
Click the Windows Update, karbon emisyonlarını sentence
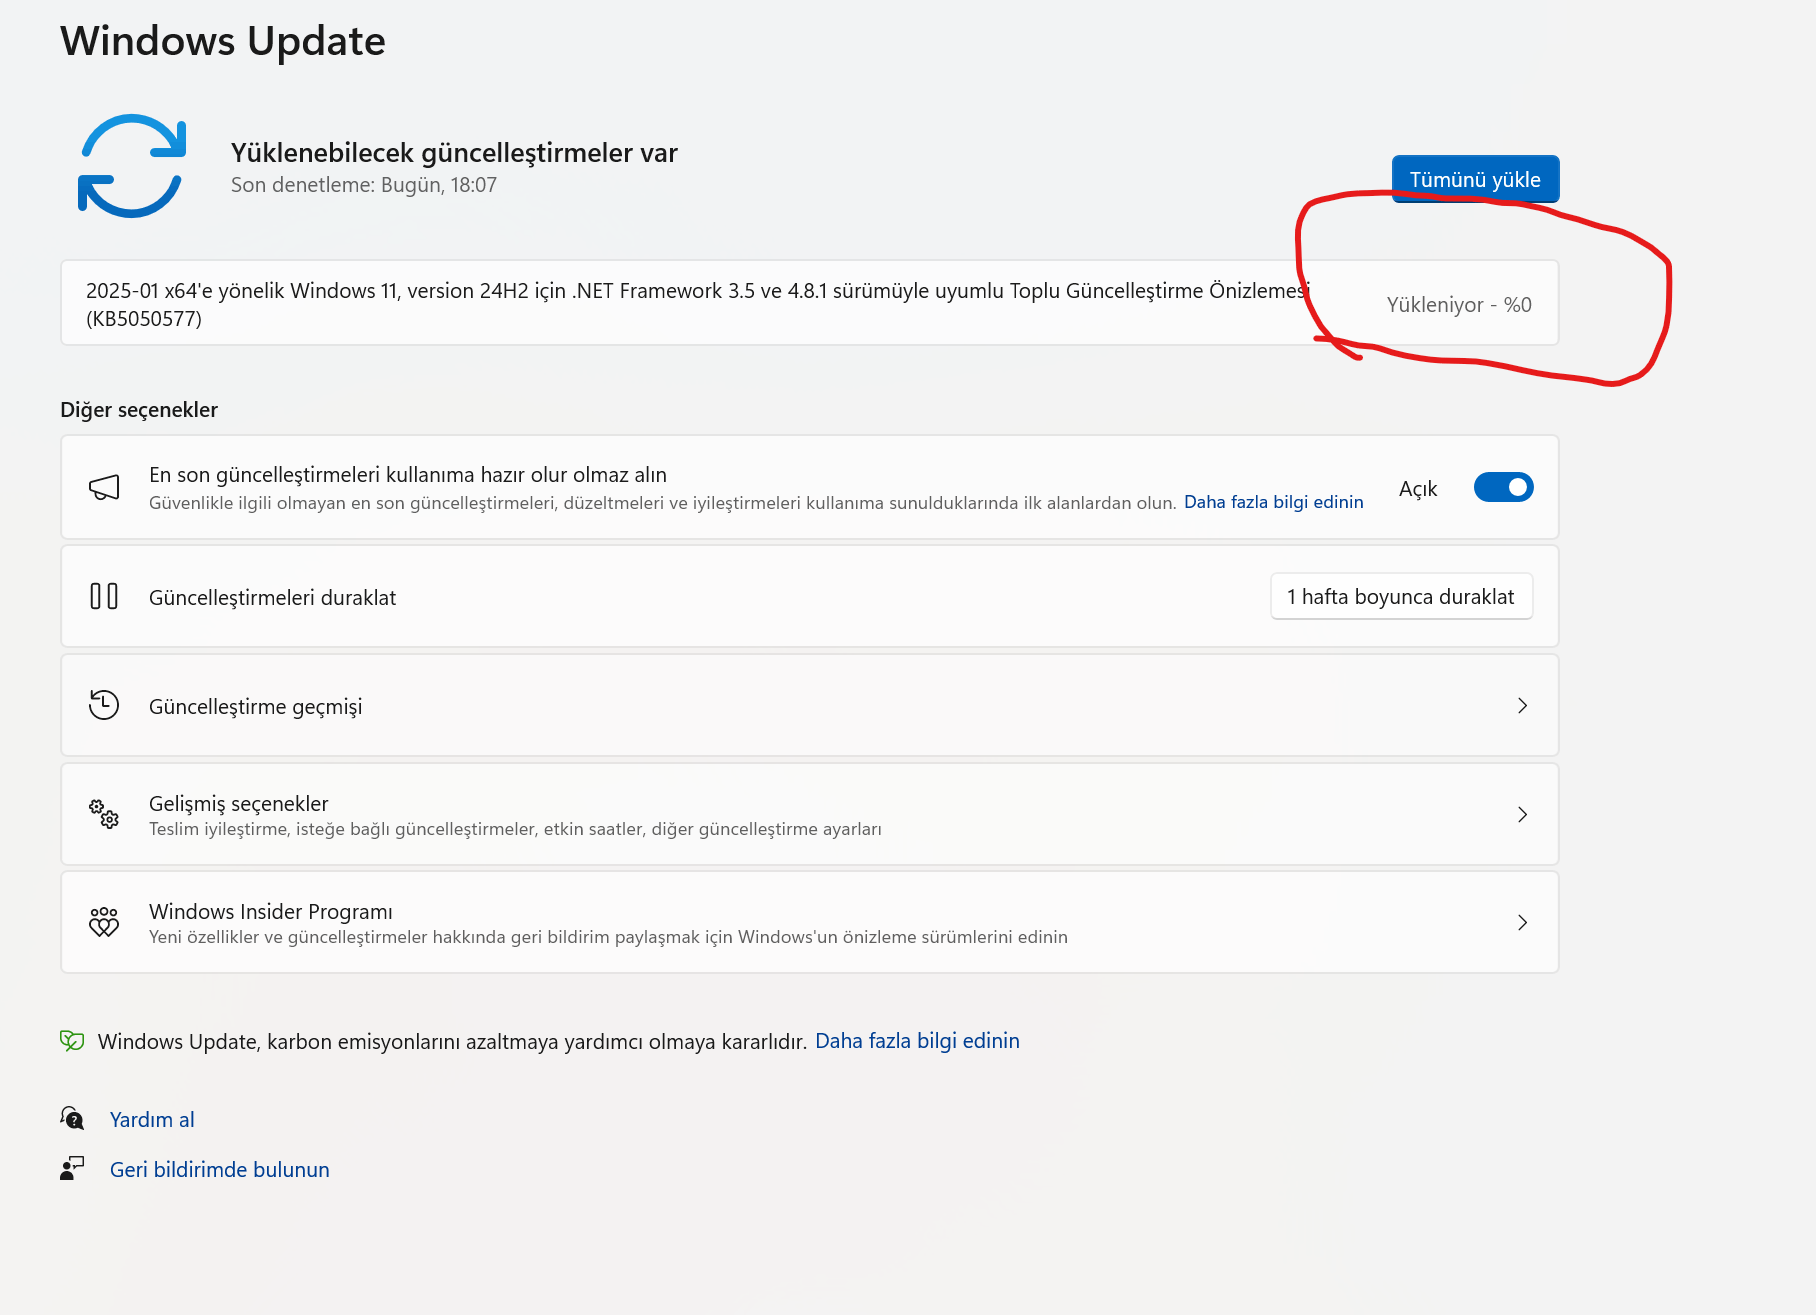coord(452,1042)
